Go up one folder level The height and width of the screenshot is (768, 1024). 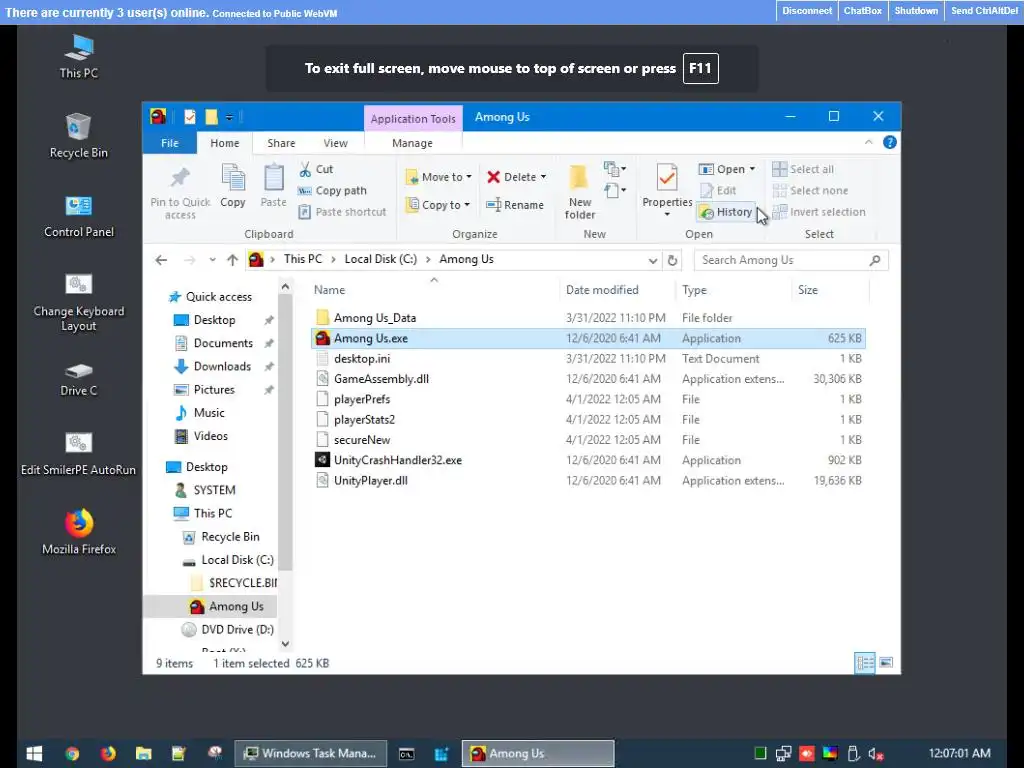point(232,260)
